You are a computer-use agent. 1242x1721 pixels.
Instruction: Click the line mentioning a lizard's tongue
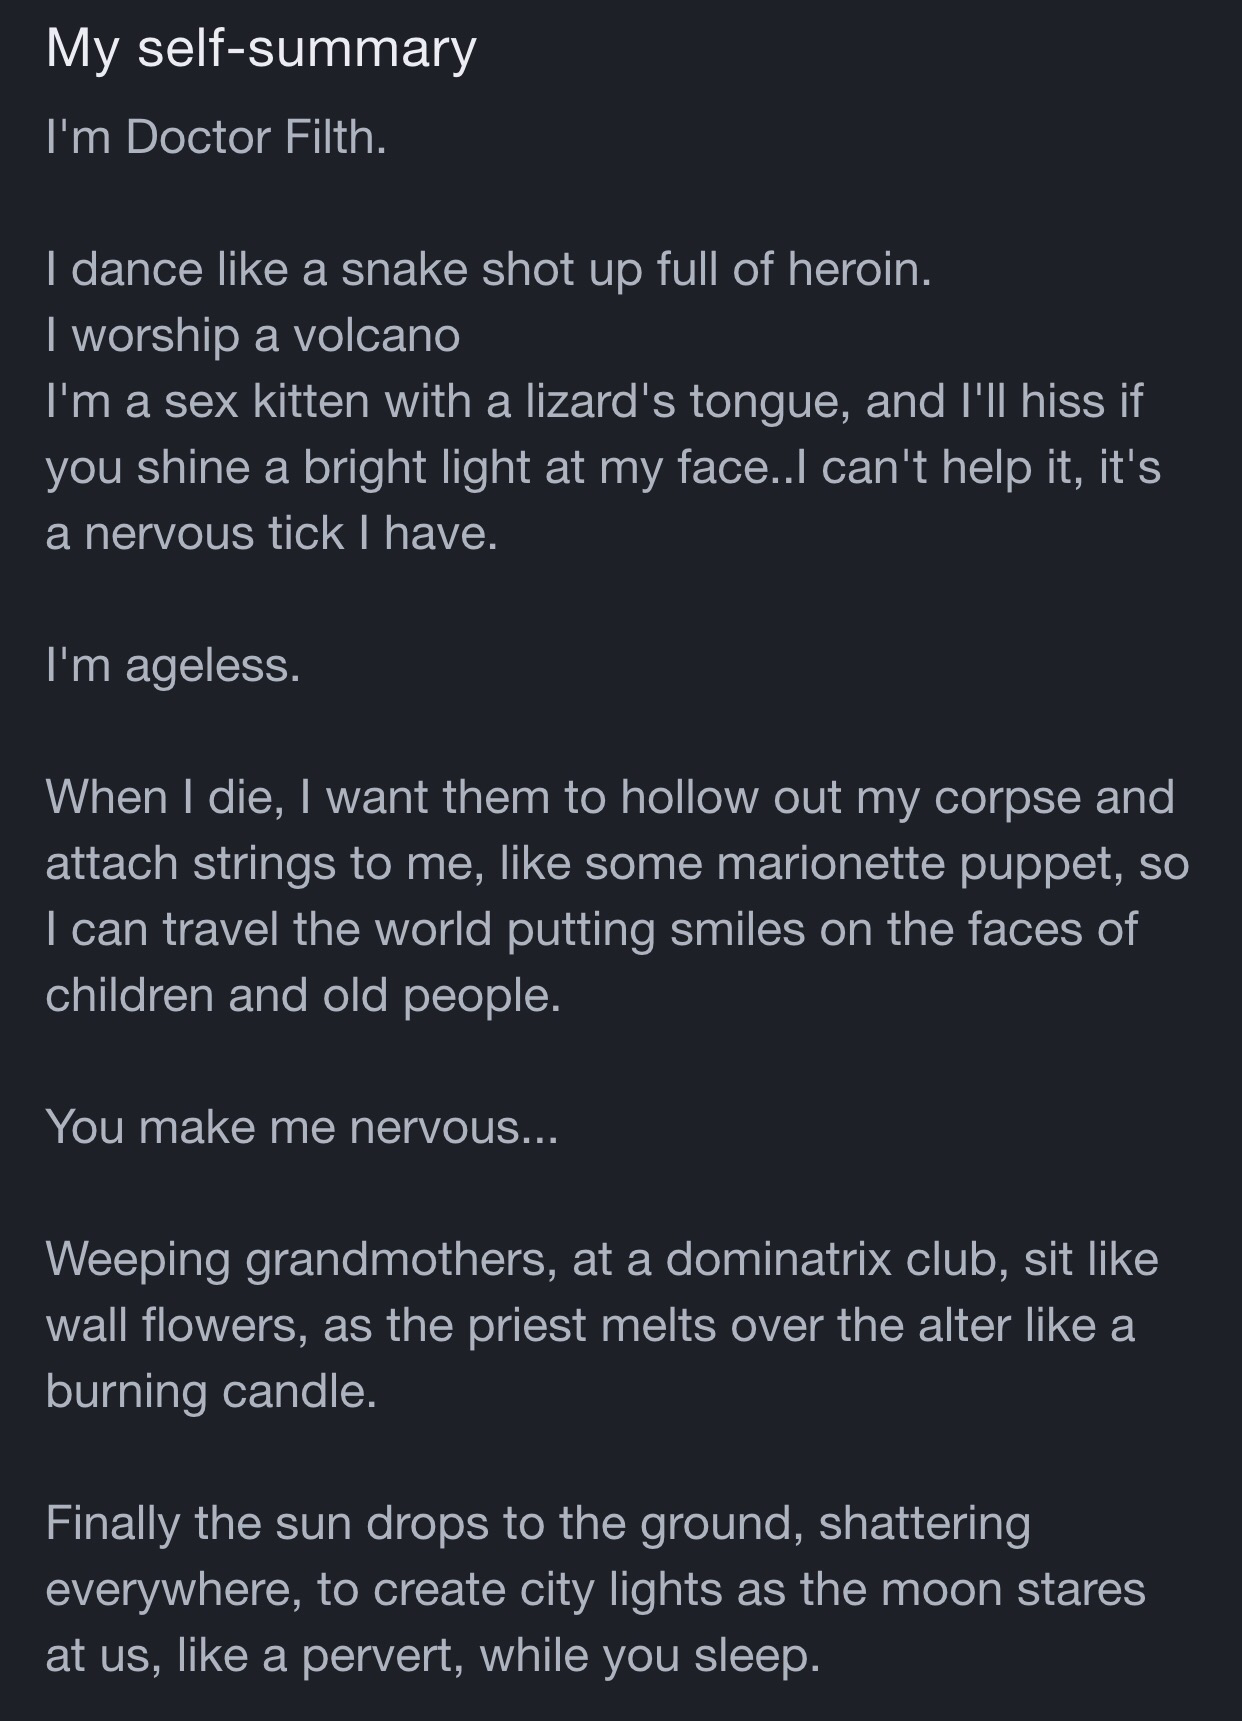click(x=594, y=401)
